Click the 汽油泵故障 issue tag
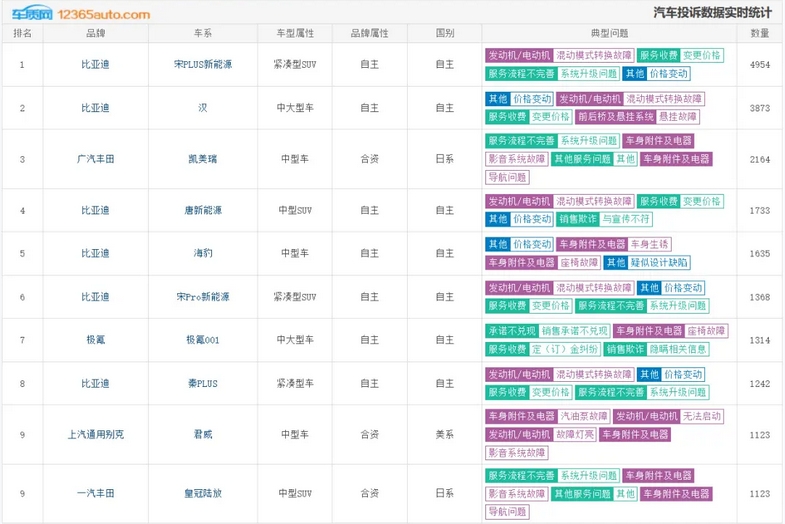Screen dimensions: 785x524 click(584, 416)
